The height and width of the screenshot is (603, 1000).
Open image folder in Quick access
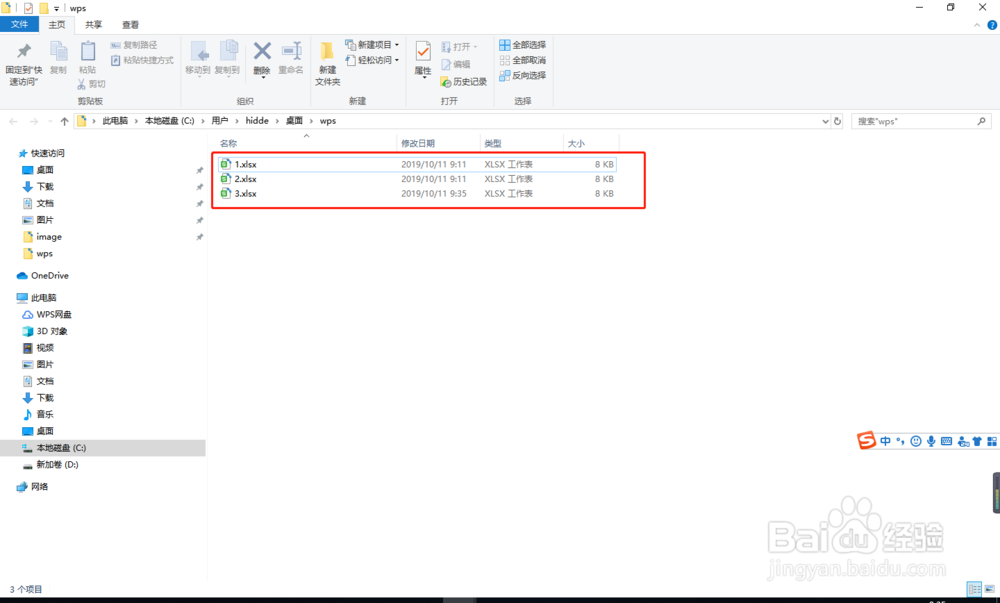(x=48, y=236)
